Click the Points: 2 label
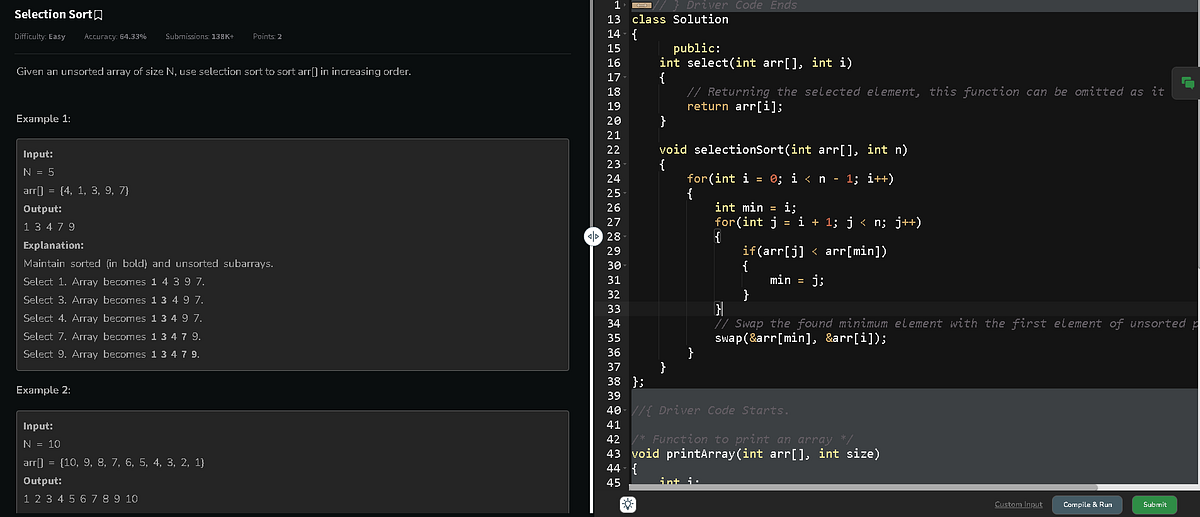Screen dimensions: 1200x517 pyautogui.click(x=268, y=36)
